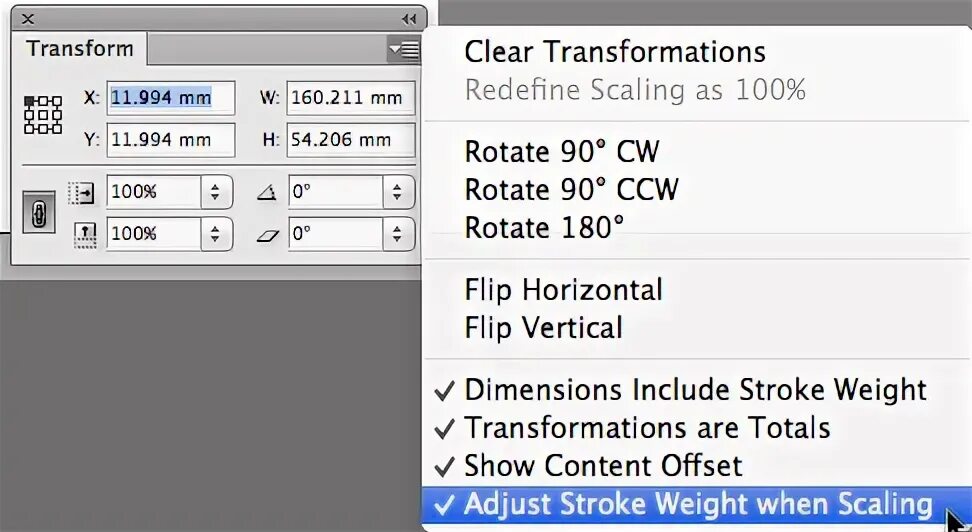Open the Transform panel flyout menu
Screen dimensions: 972x532
[x=404, y=49]
